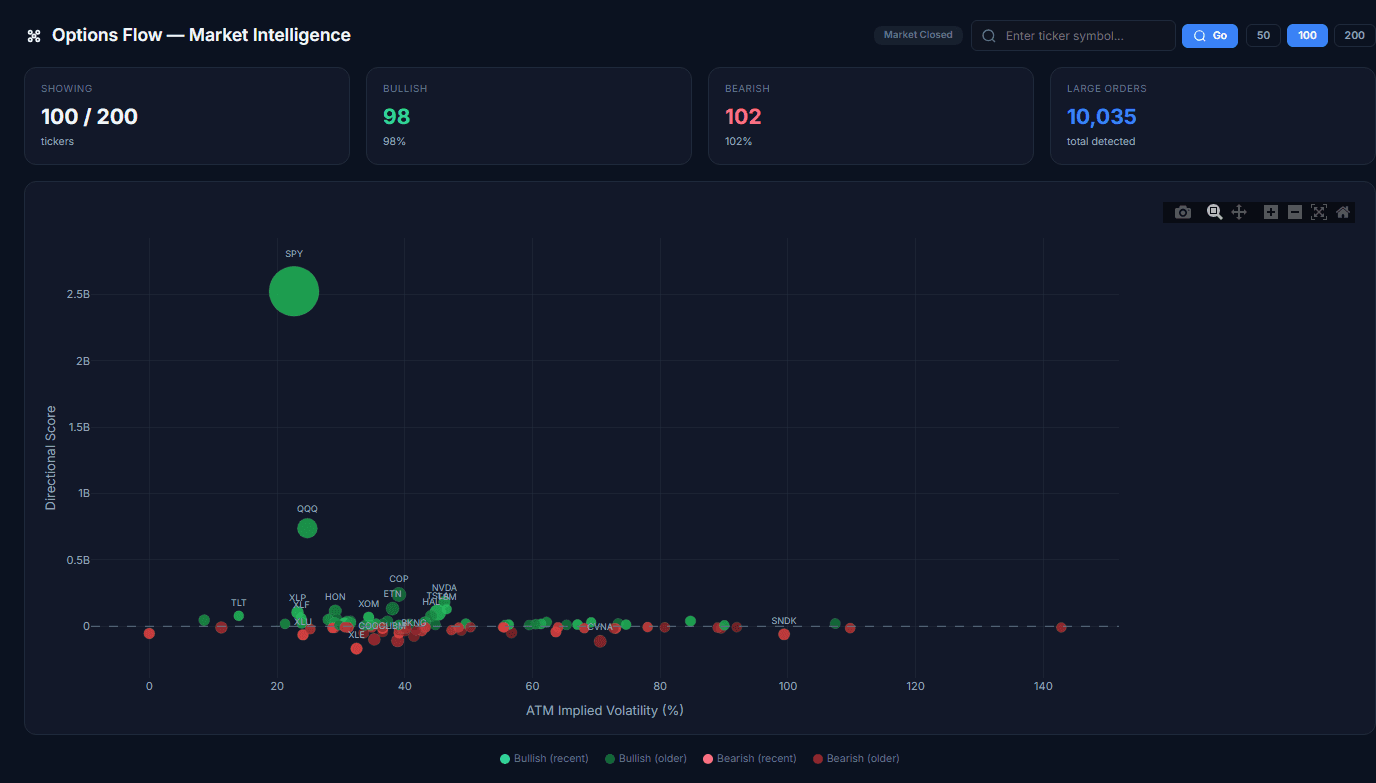Screen dimensions: 1376x783
Task: Toggle the Bullish (recent) legend entry
Action: pyautogui.click(x=543, y=758)
